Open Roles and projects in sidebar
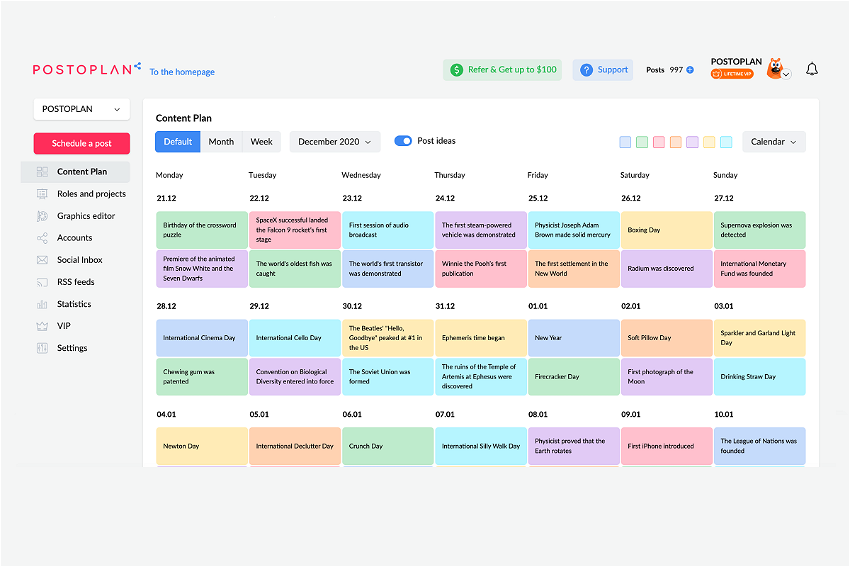This screenshot has height=567, width=850. (91, 194)
